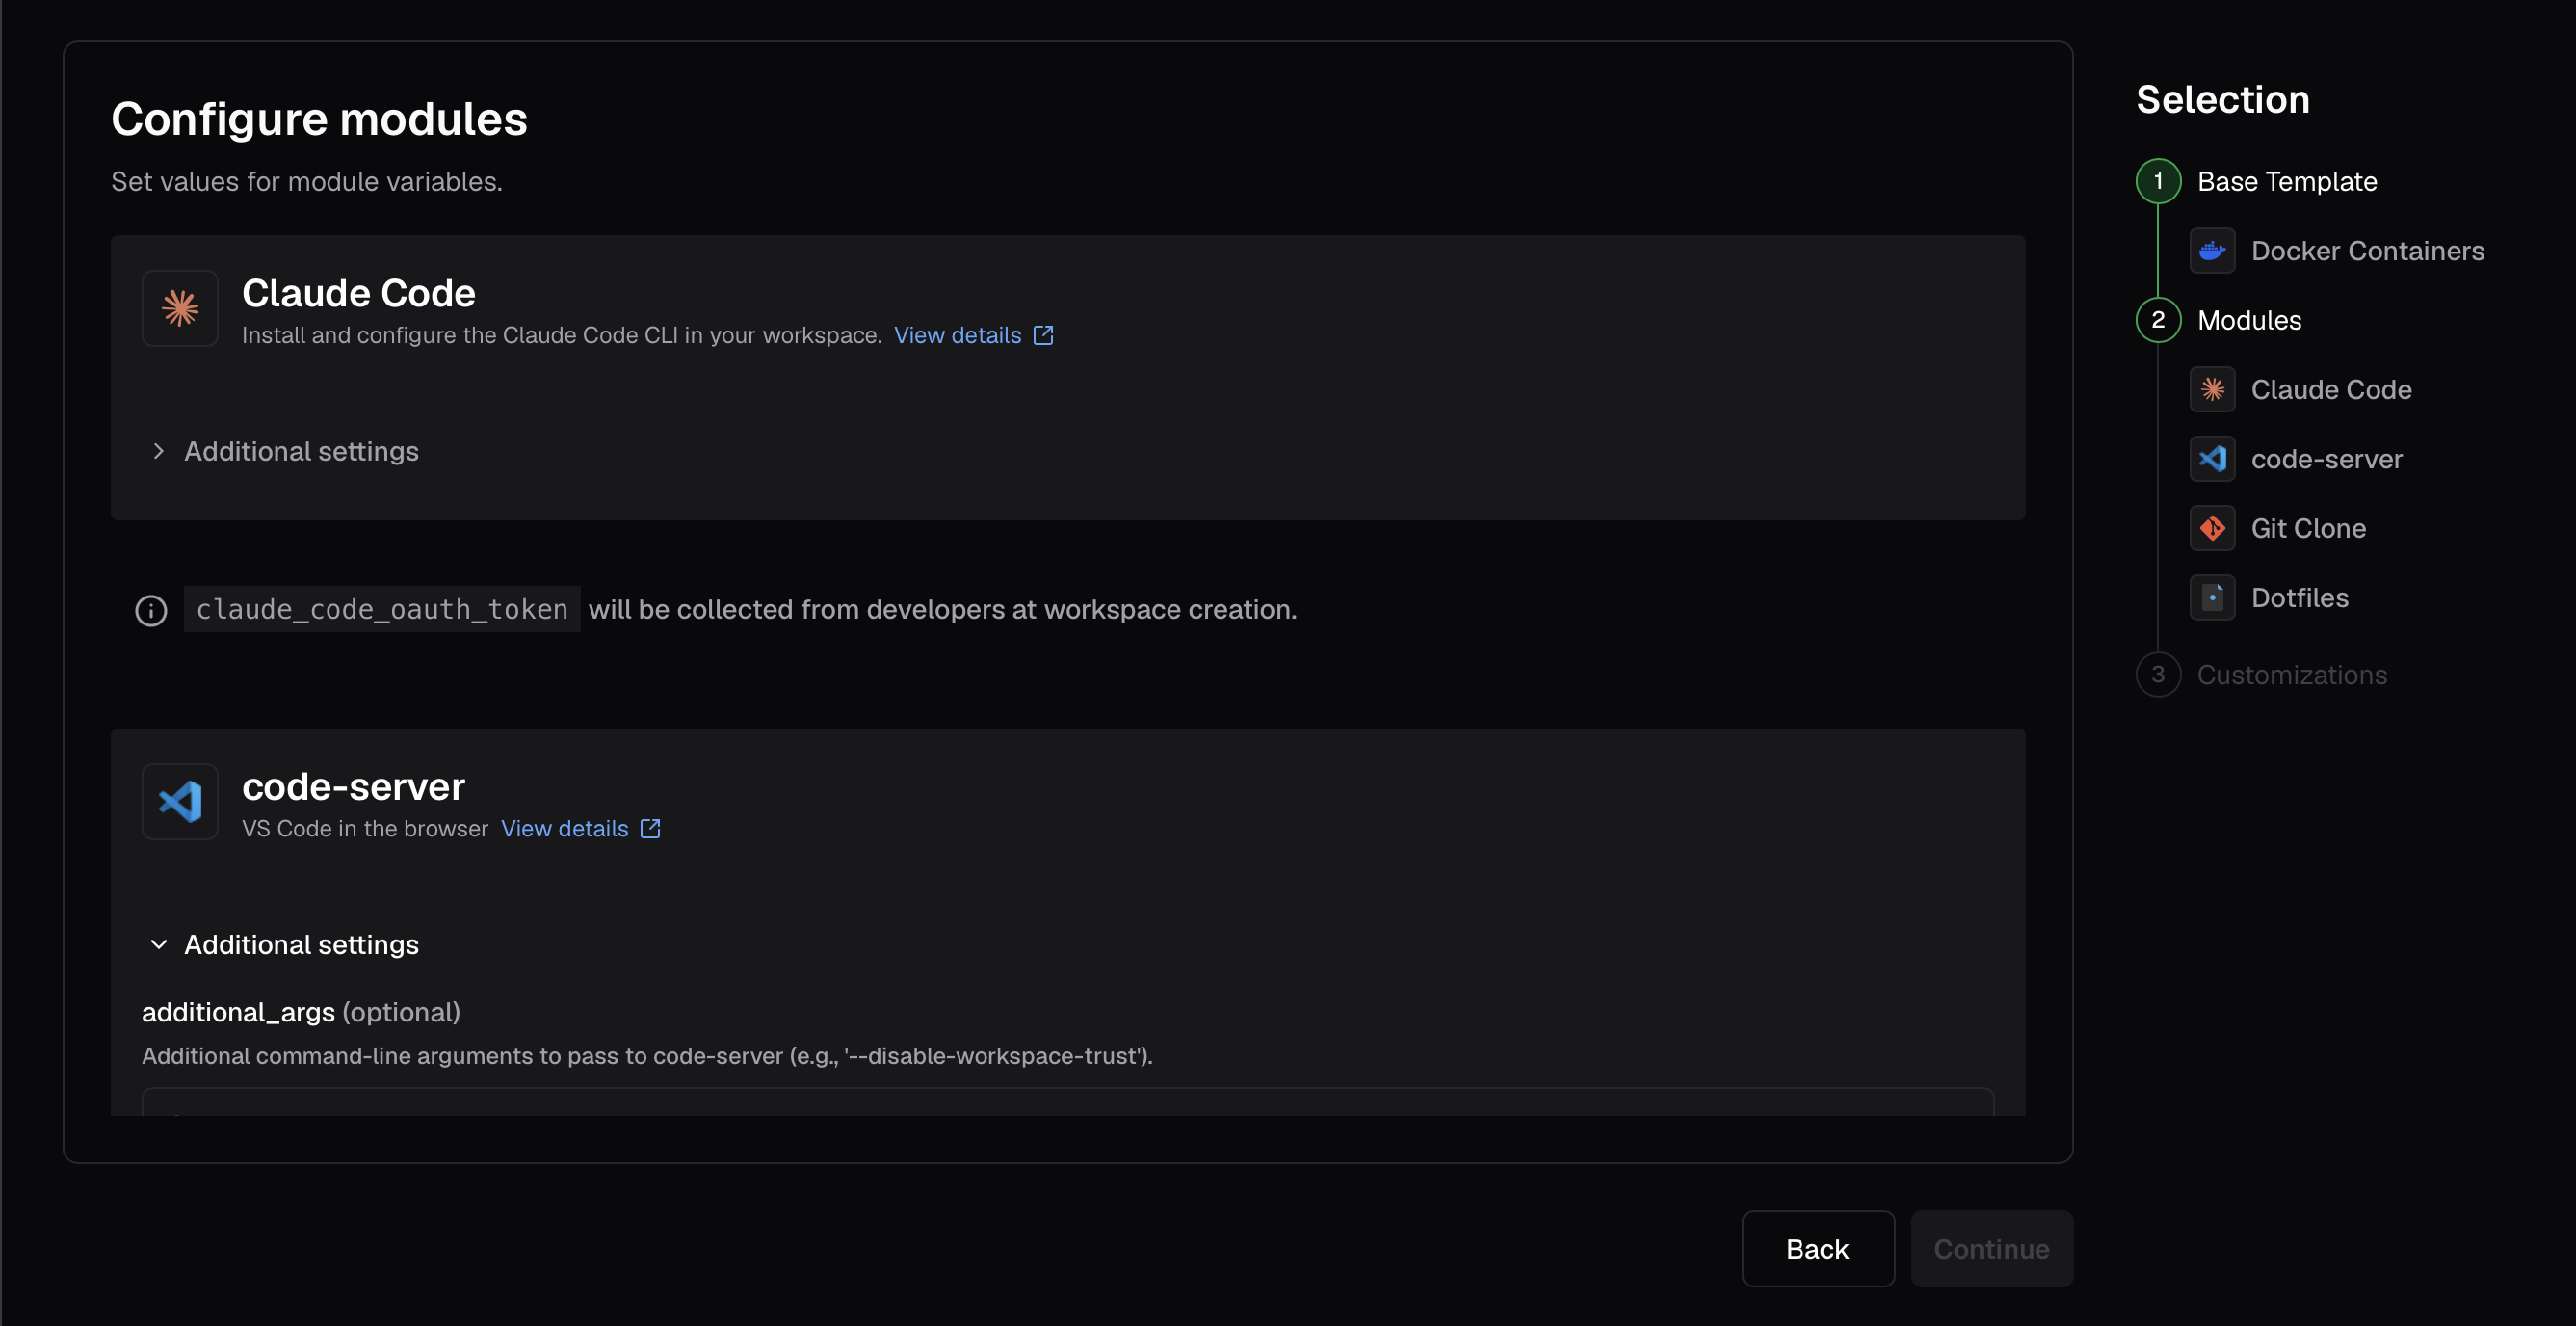This screenshot has width=2576, height=1326.
Task: Click the info icon next to claude_code_oauth_token
Action: coord(151,610)
